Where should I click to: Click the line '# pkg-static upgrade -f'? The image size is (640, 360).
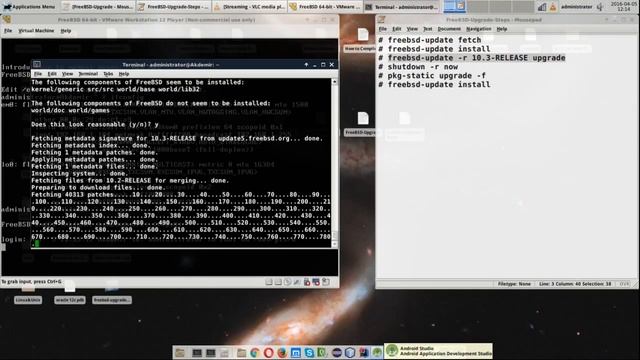tap(432, 76)
